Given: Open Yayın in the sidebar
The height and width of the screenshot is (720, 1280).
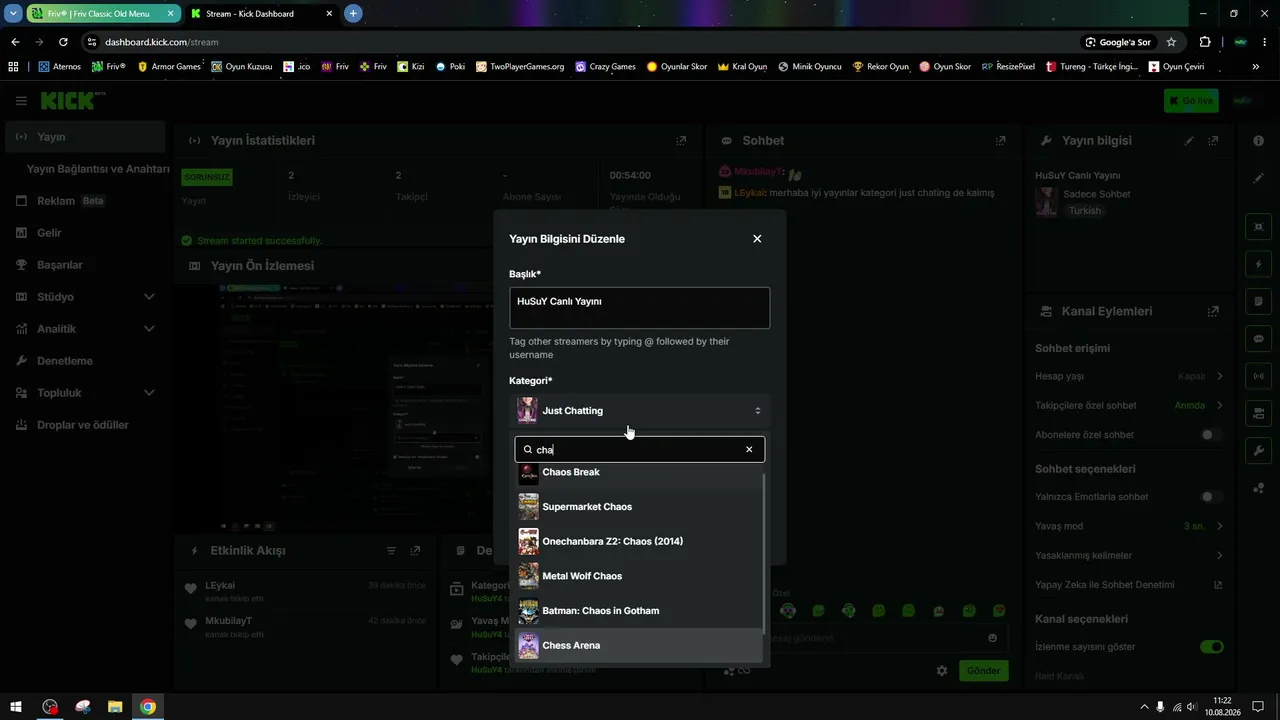Looking at the screenshot, I should [x=84, y=137].
